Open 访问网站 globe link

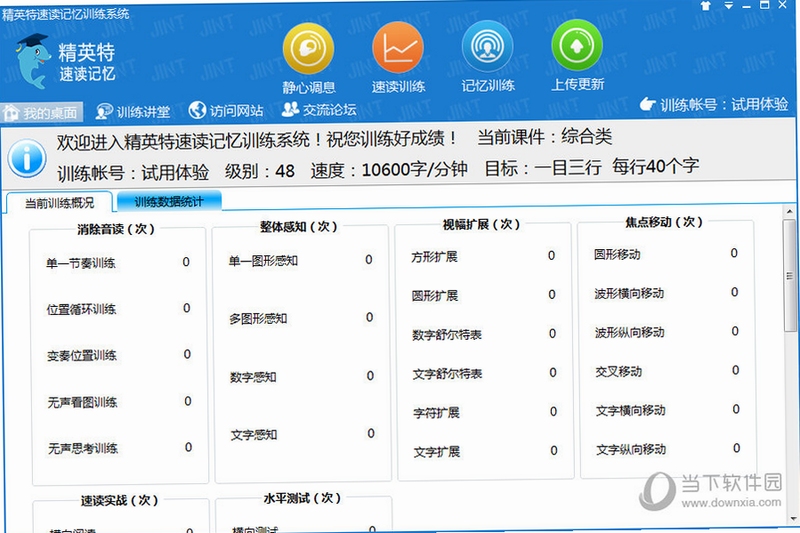[x=226, y=110]
